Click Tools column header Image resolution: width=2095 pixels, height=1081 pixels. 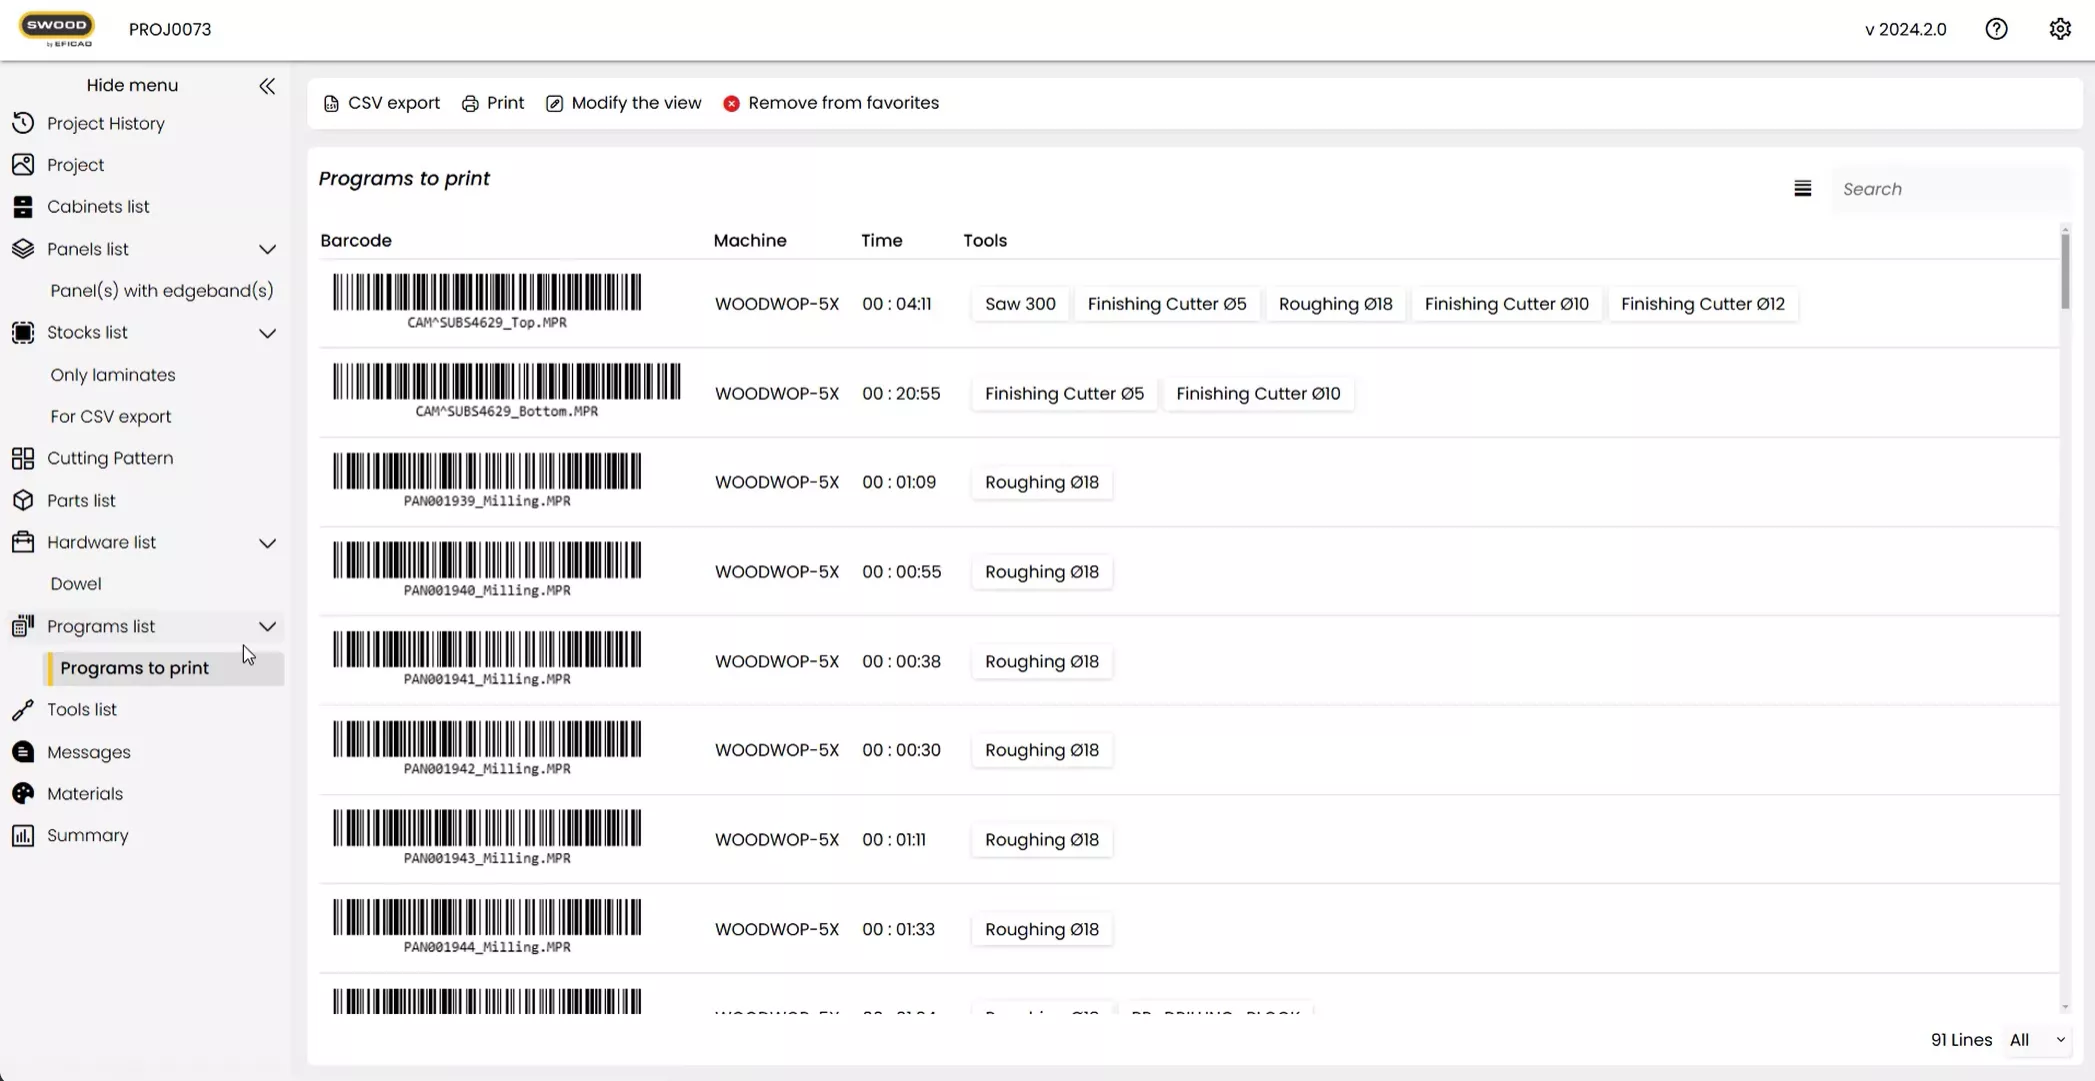(x=985, y=240)
